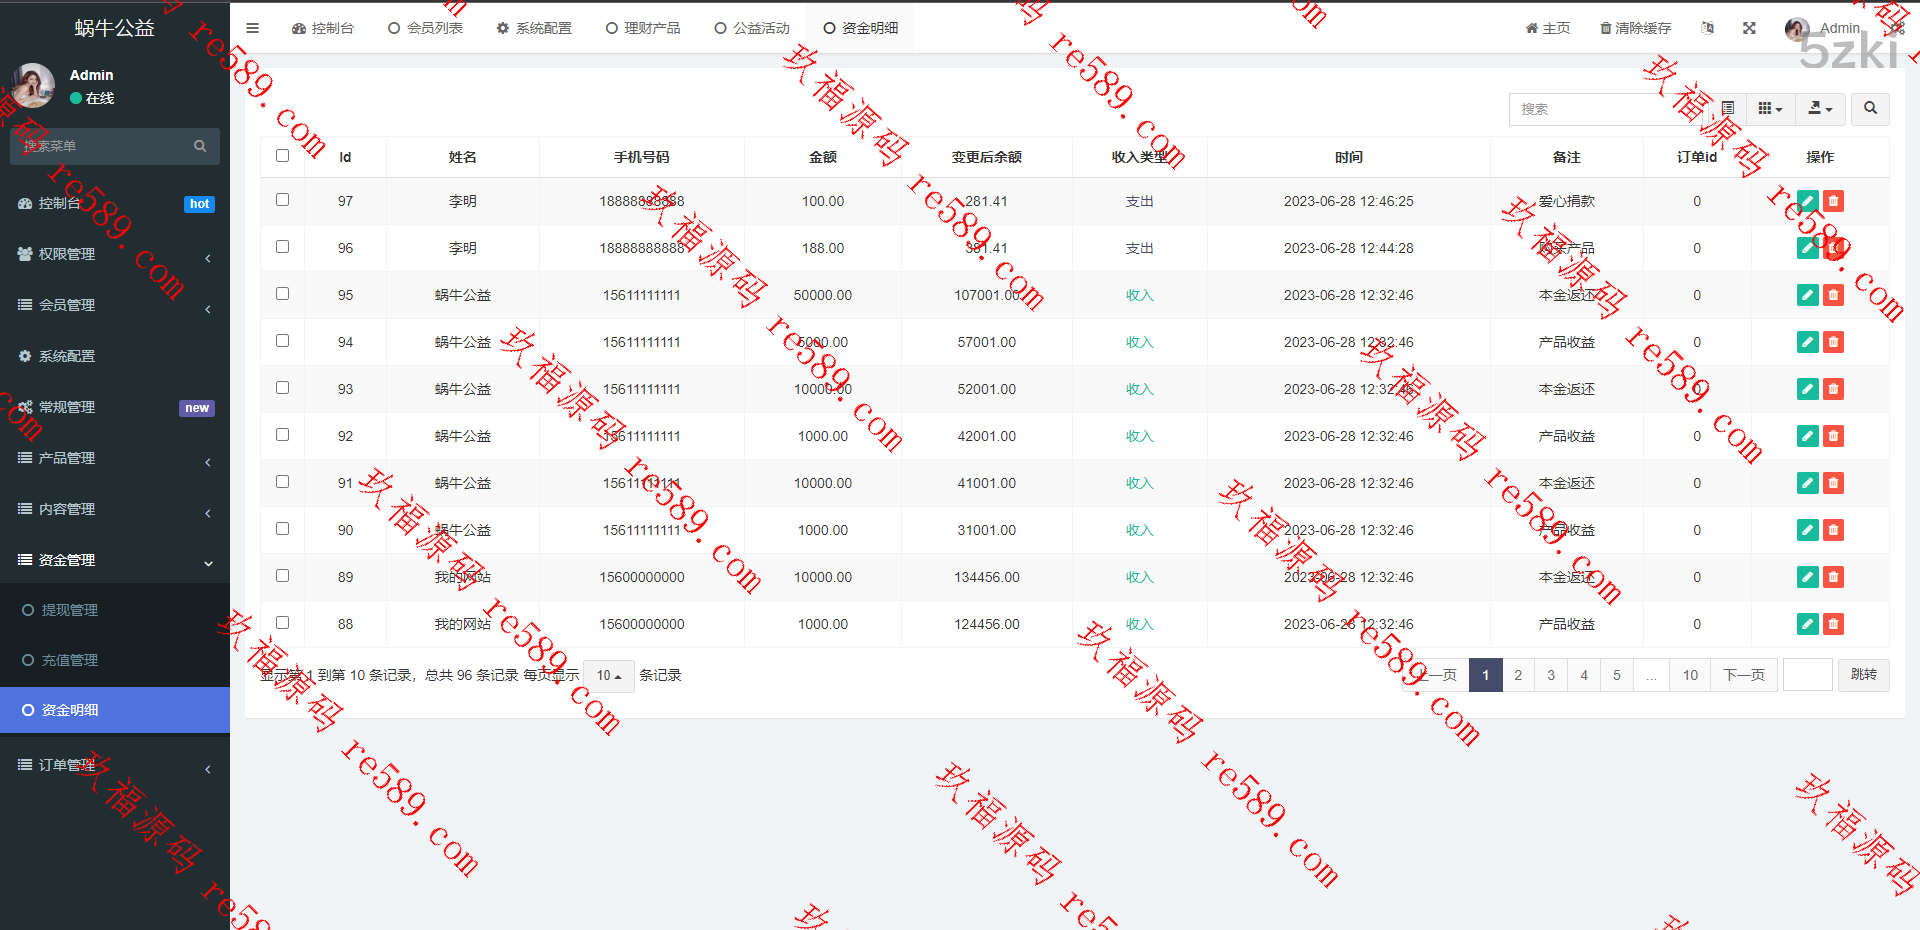Click the language translation icon

pos(1707,28)
